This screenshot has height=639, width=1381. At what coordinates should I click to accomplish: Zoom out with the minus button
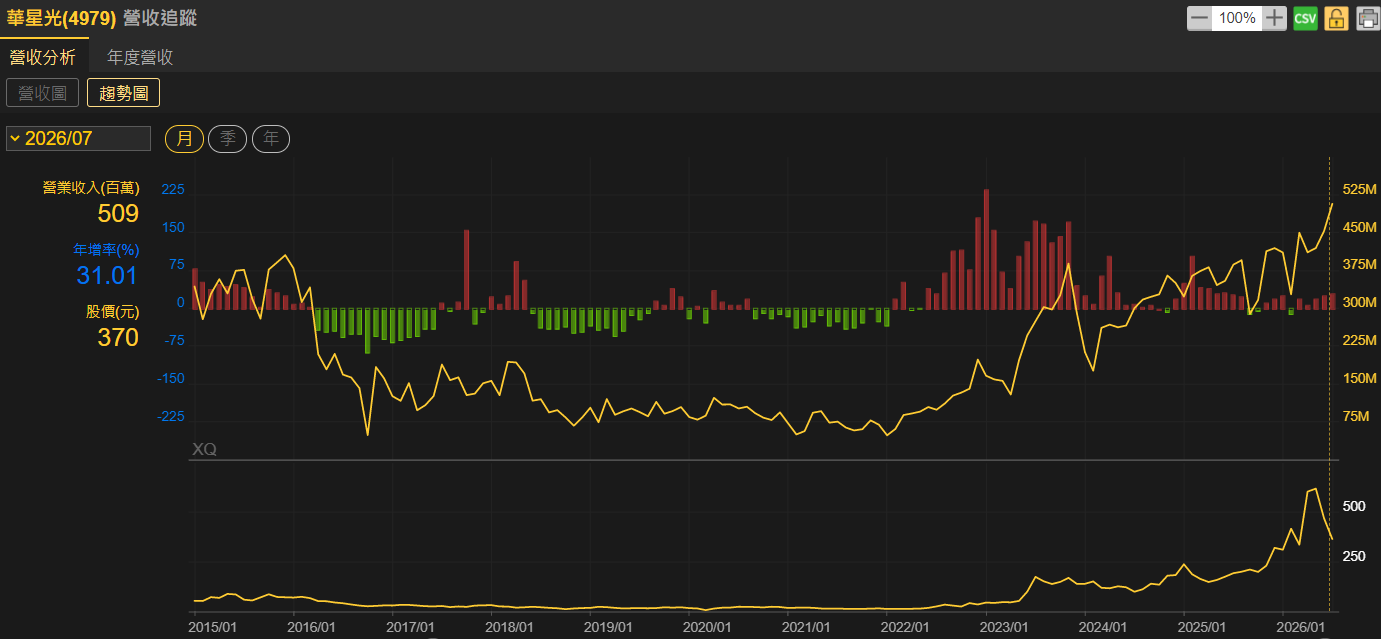click(1199, 18)
